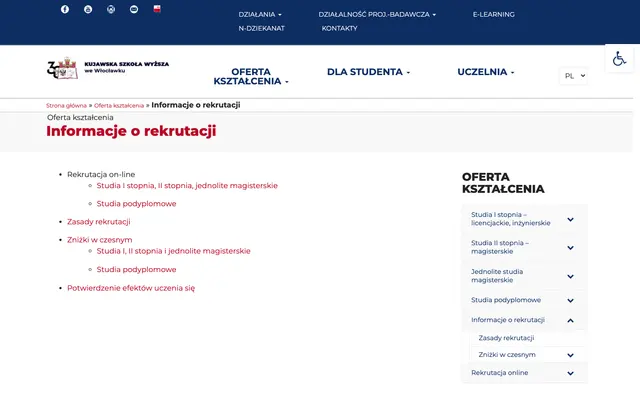Open sidebar Rekrutacja online item
This screenshot has height=400, width=640.
coord(500,373)
